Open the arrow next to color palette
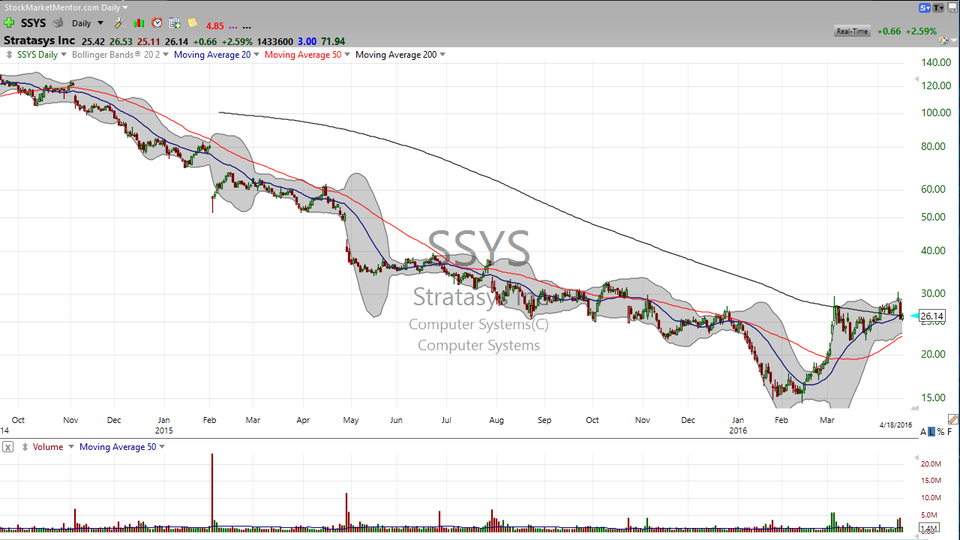The height and width of the screenshot is (540, 960). click(x=953, y=41)
